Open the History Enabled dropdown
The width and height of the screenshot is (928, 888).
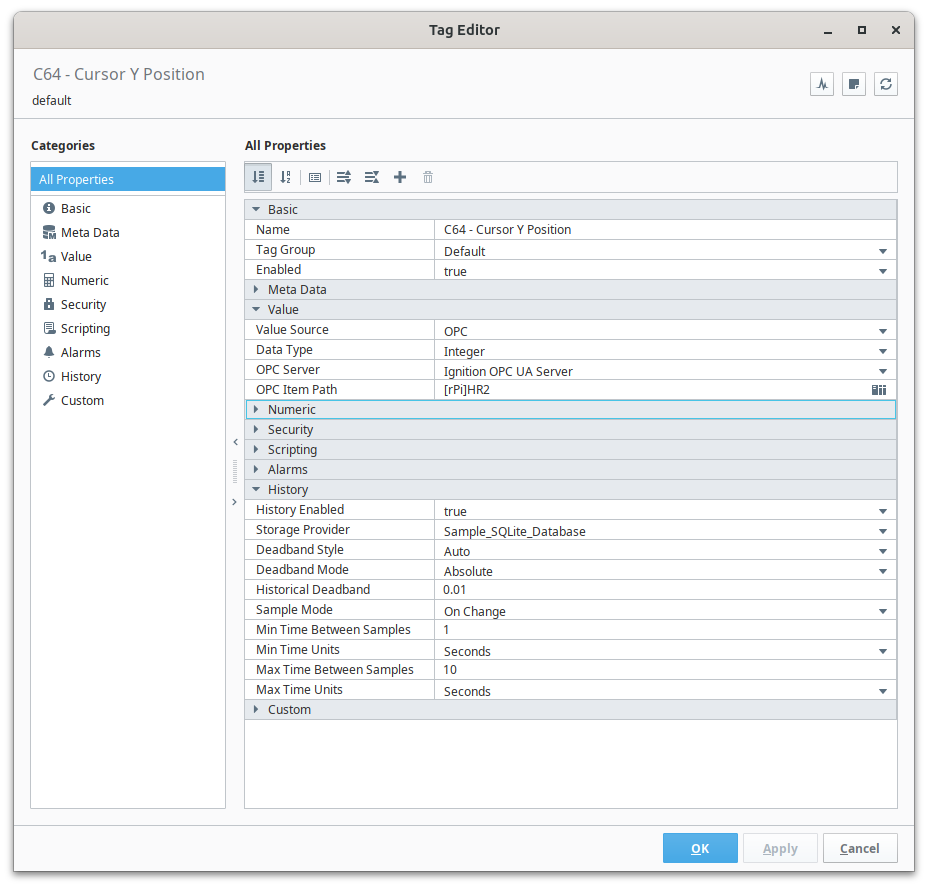tap(882, 511)
